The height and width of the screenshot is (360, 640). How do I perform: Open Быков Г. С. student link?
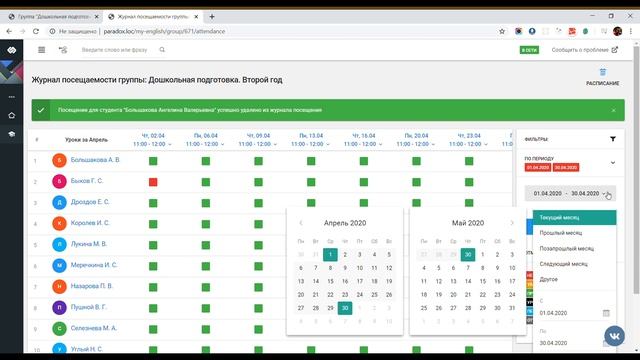(x=87, y=181)
